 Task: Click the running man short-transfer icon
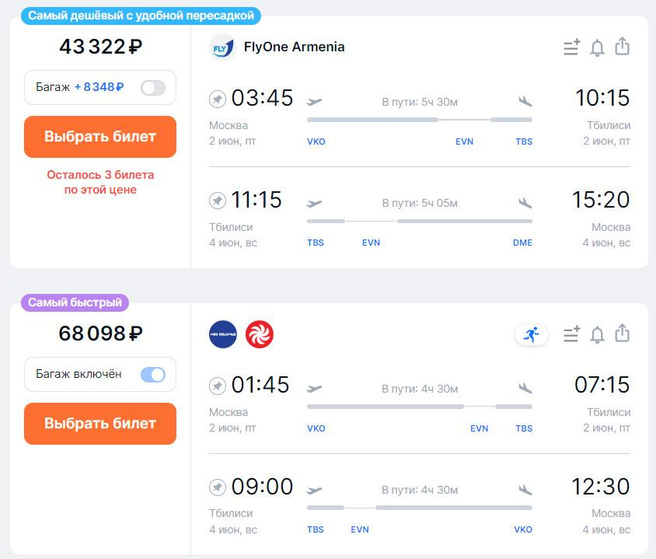tap(532, 335)
